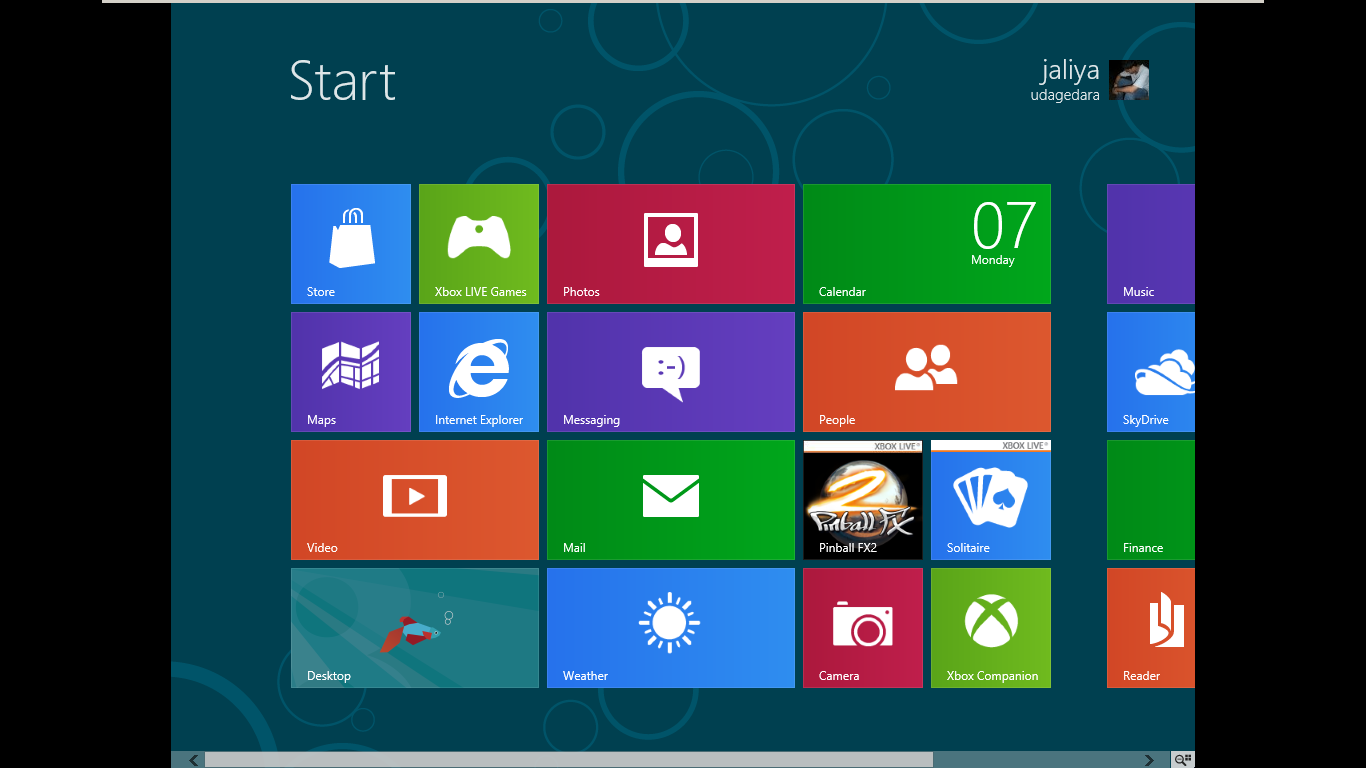The height and width of the screenshot is (768, 1366).
Task: Launch Xbox LIVE Games
Action: [478, 243]
